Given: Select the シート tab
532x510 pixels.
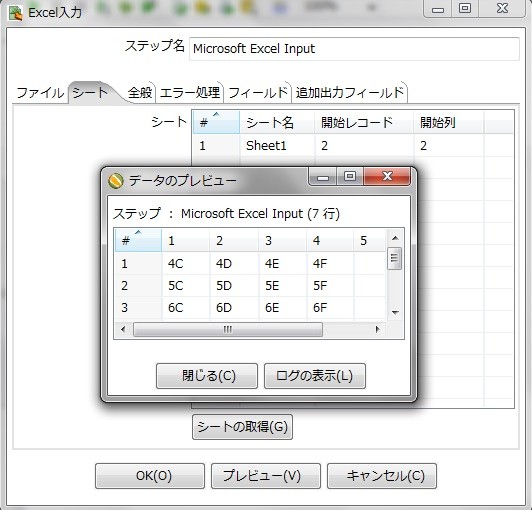Looking at the screenshot, I should 90,92.
